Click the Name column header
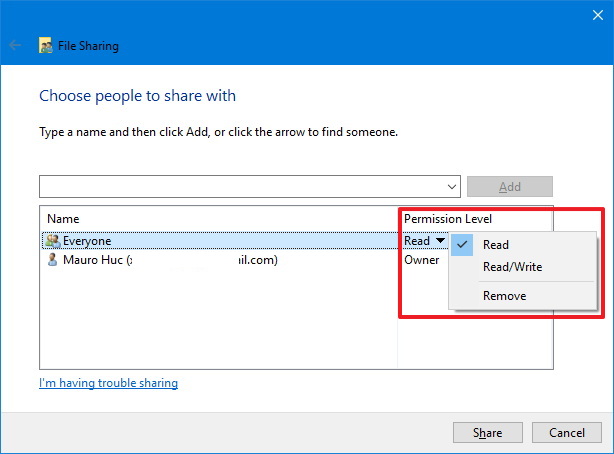This screenshot has width=614, height=454. point(63,219)
